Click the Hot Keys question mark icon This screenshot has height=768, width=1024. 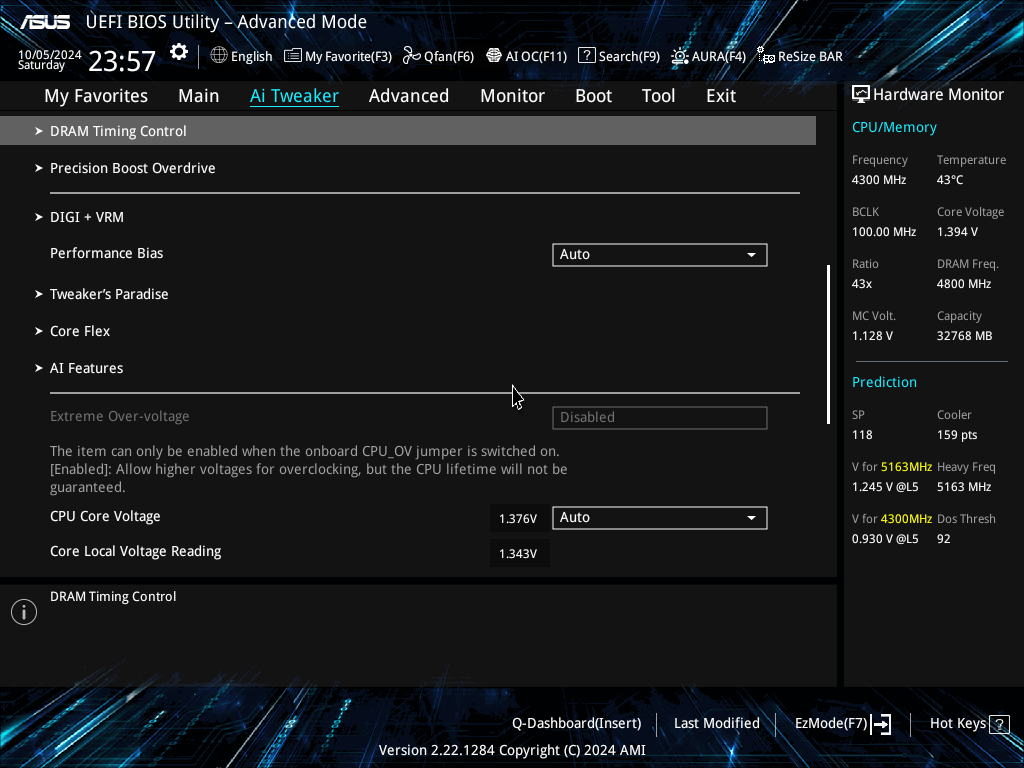point(999,724)
